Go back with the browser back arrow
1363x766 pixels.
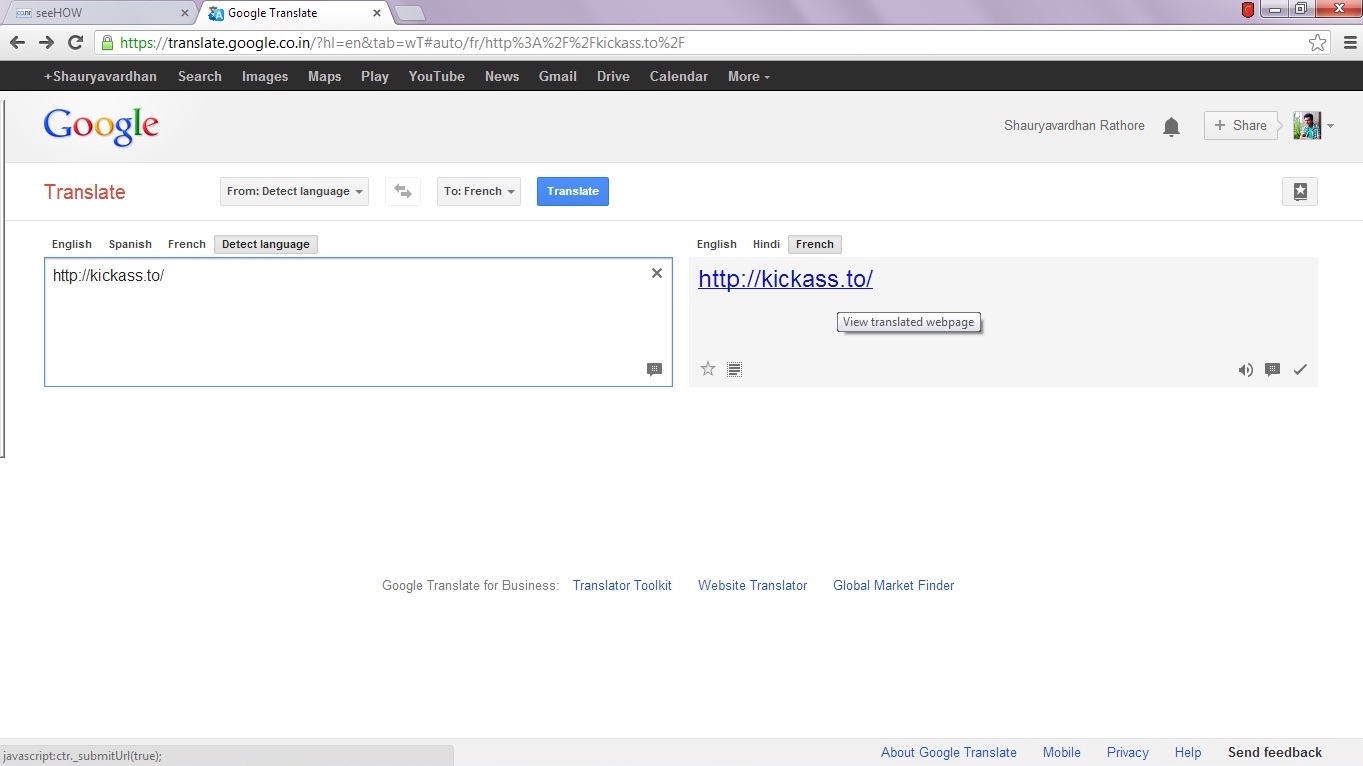[x=17, y=42]
